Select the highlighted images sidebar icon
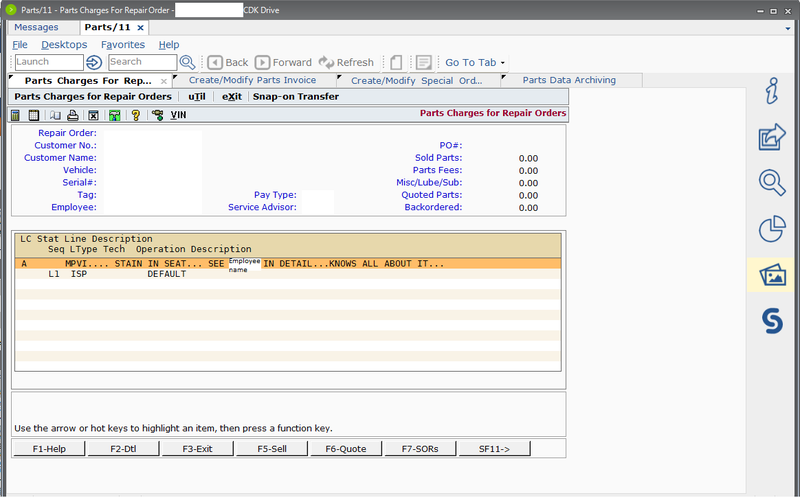 tap(772, 275)
